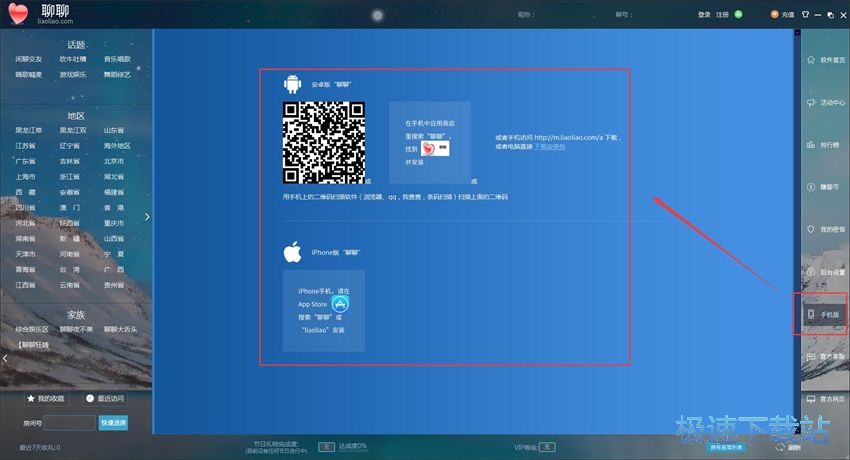The height and width of the screenshot is (460, 850).
Task: Select family 聊聊大舌头
Action: tap(120, 329)
